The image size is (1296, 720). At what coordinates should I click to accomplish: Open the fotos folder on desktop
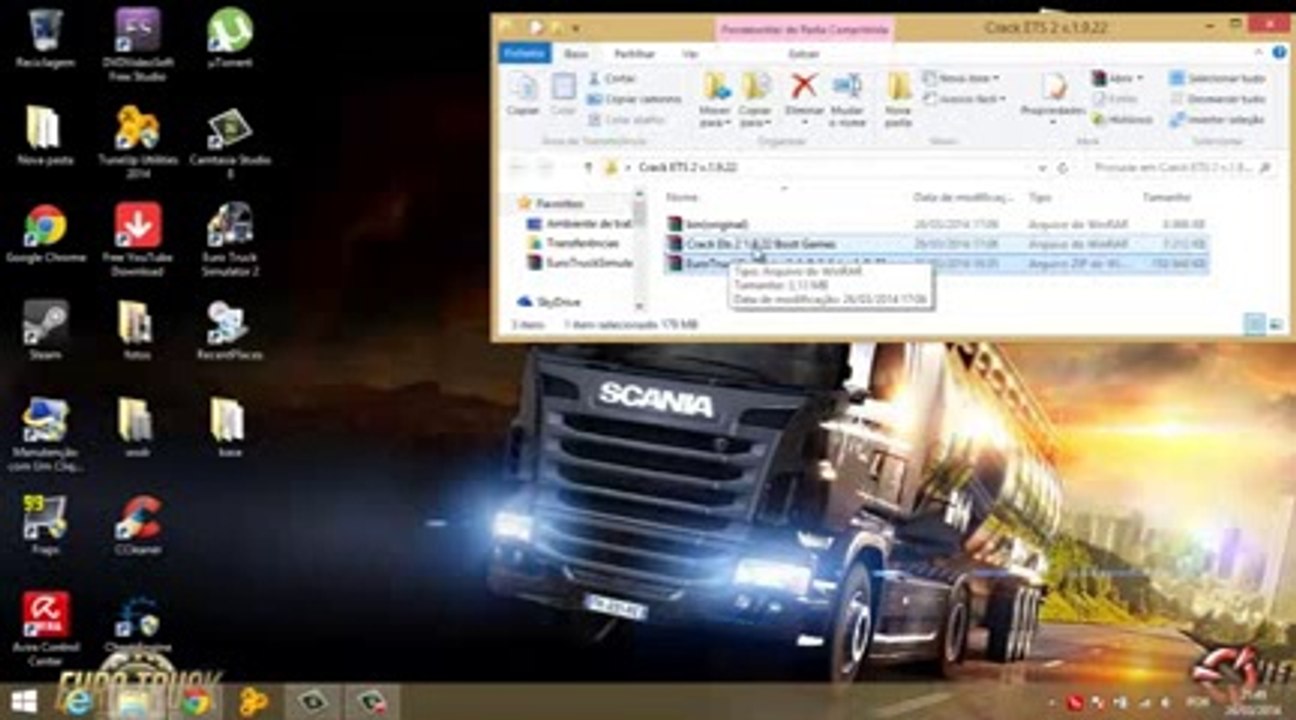[x=136, y=330]
